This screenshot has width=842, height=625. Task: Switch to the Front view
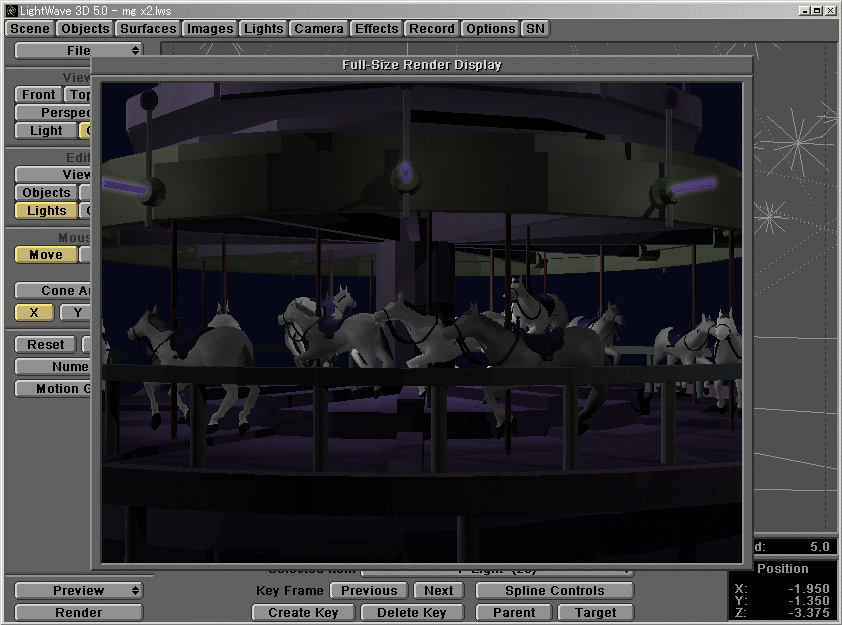pos(37,93)
